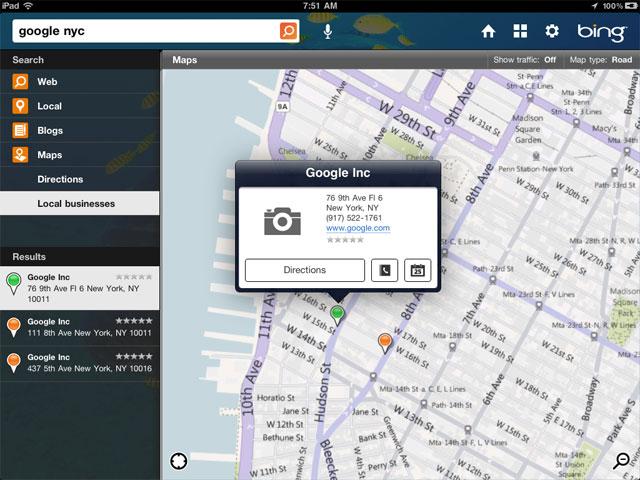This screenshot has width=640, height=480.
Task: Select the Local pin icon
Action: 20,106
